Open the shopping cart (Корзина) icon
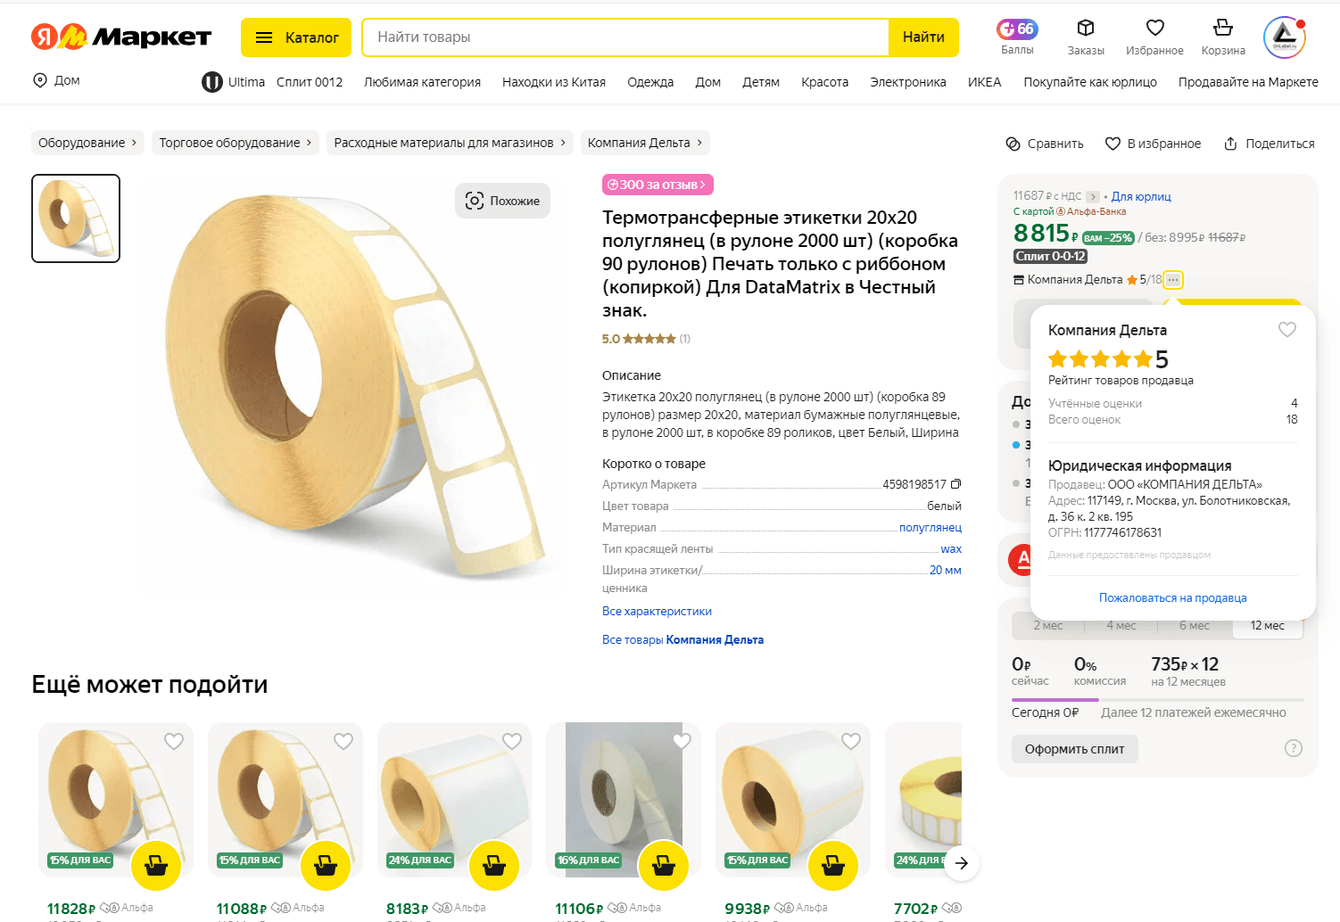1340x922 pixels. tap(1222, 28)
